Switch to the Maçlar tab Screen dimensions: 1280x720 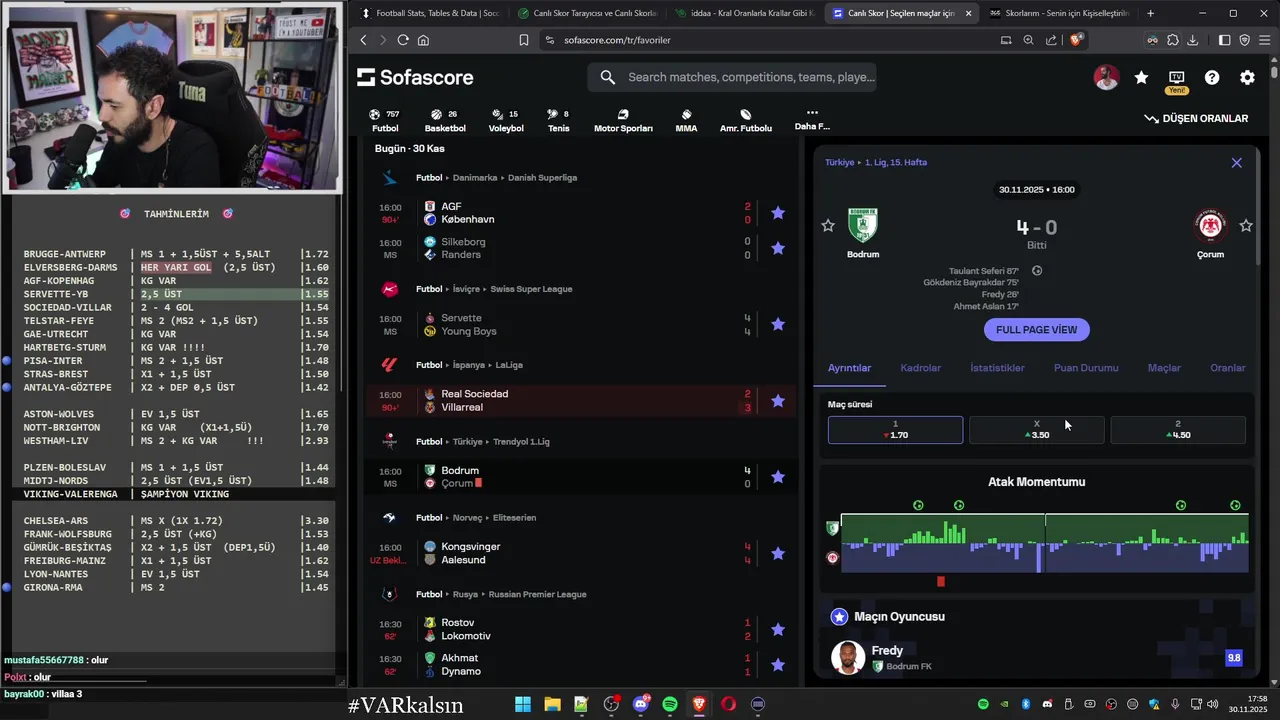1164,368
